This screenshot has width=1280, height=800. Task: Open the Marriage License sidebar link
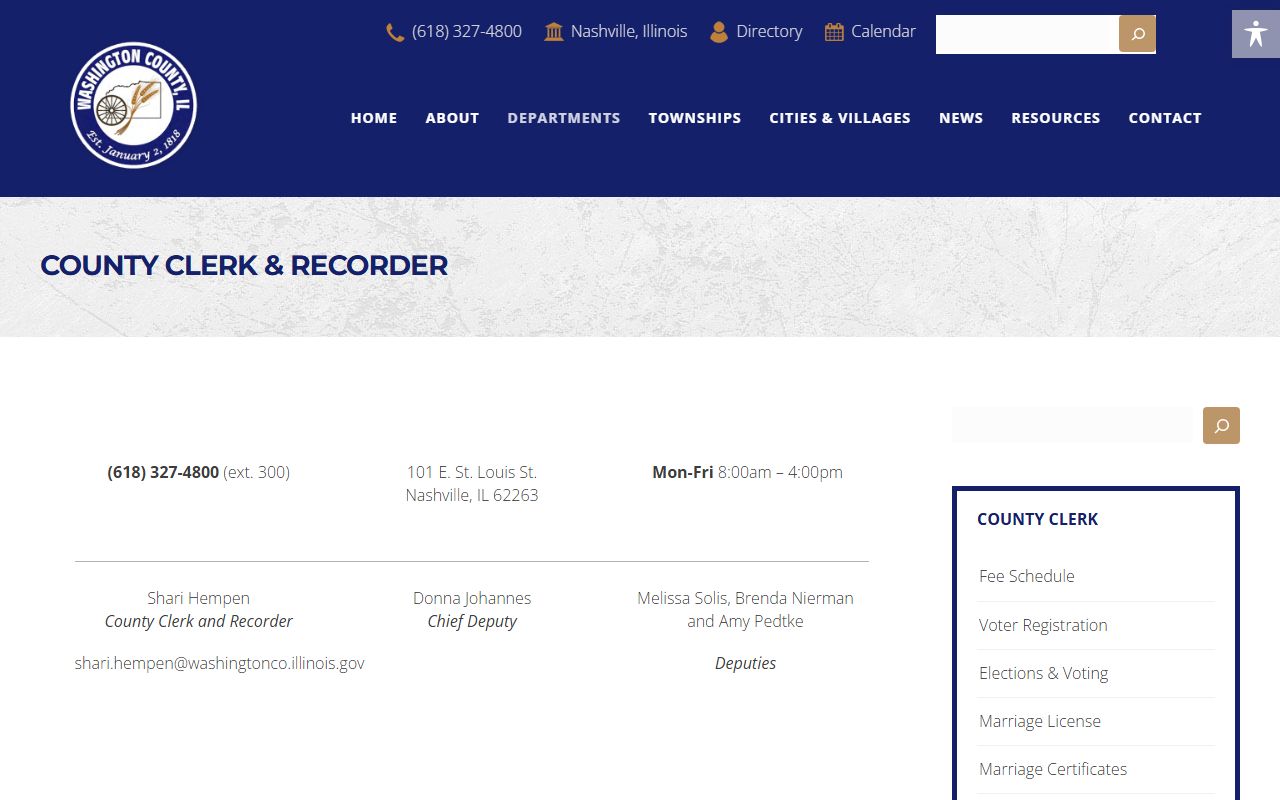pyautogui.click(x=1040, y=721)
